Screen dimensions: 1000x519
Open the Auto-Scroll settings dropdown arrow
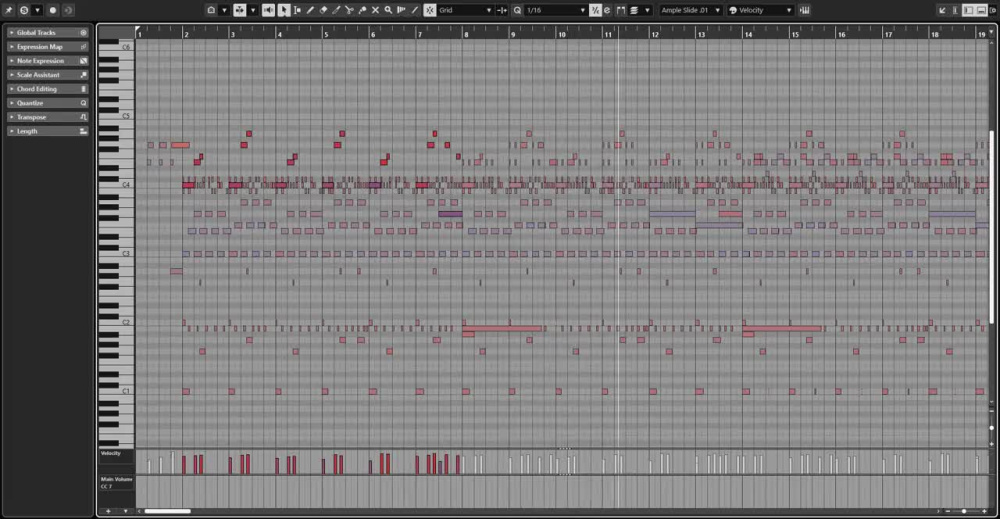pos(253,10)
